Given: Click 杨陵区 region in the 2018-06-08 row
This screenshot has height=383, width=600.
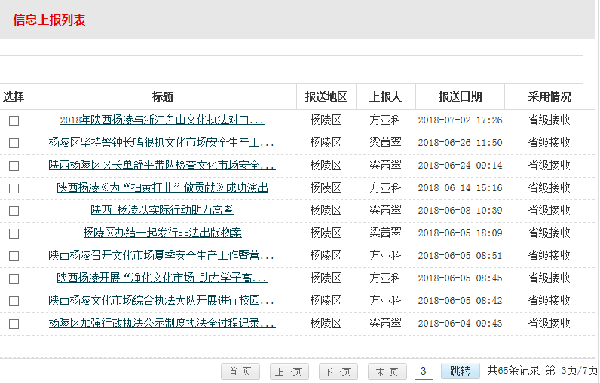Looking at the screenshot, I should coord(326,210).
